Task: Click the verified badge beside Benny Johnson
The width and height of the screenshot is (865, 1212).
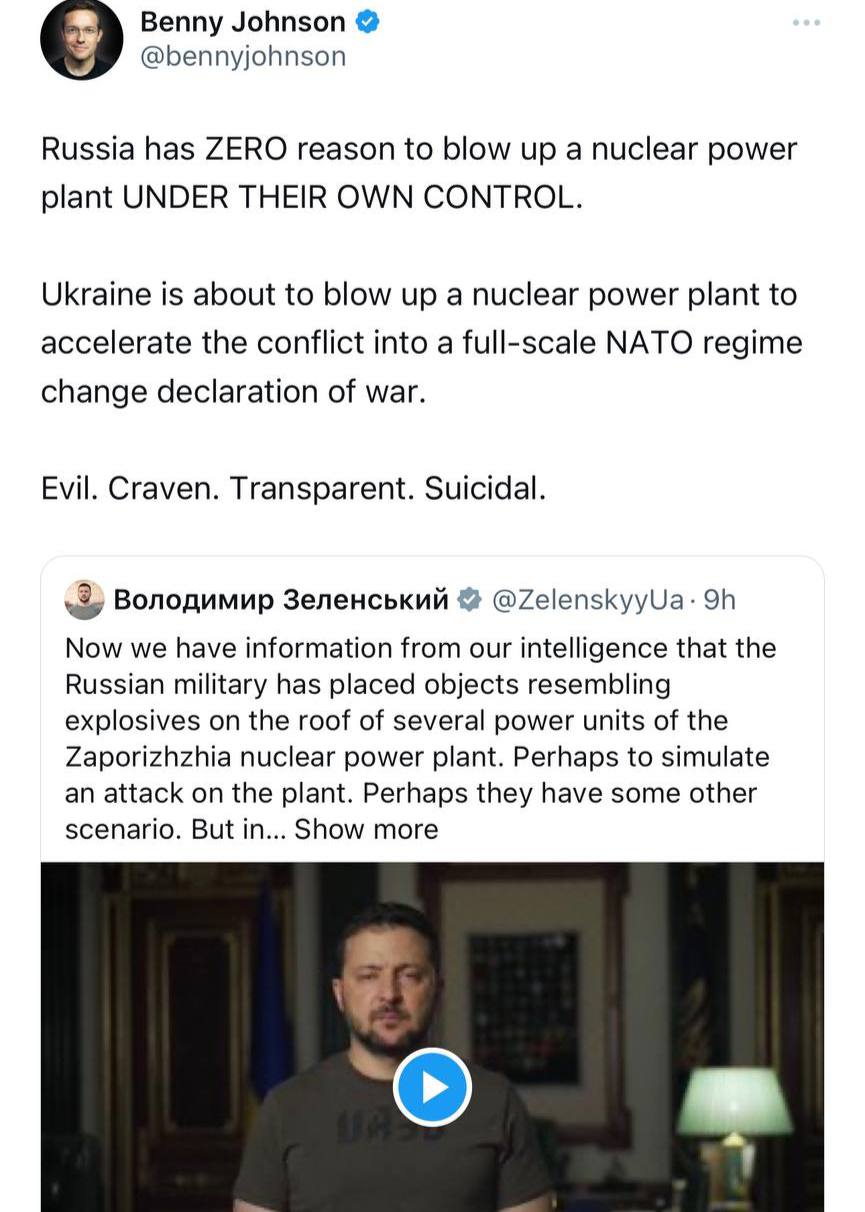Action: tap(368, 21)
